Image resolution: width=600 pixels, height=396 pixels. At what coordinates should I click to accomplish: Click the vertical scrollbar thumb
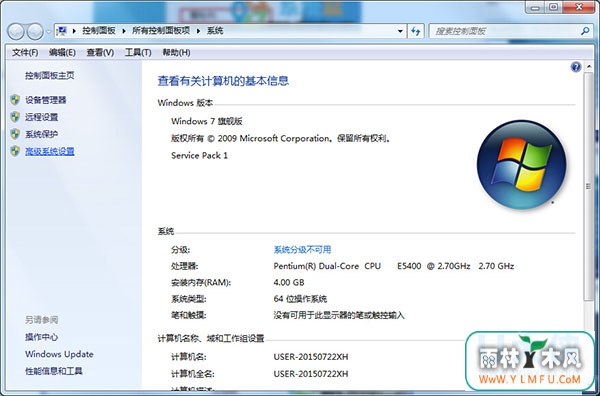pyautogui.click(x=588, y=186)
